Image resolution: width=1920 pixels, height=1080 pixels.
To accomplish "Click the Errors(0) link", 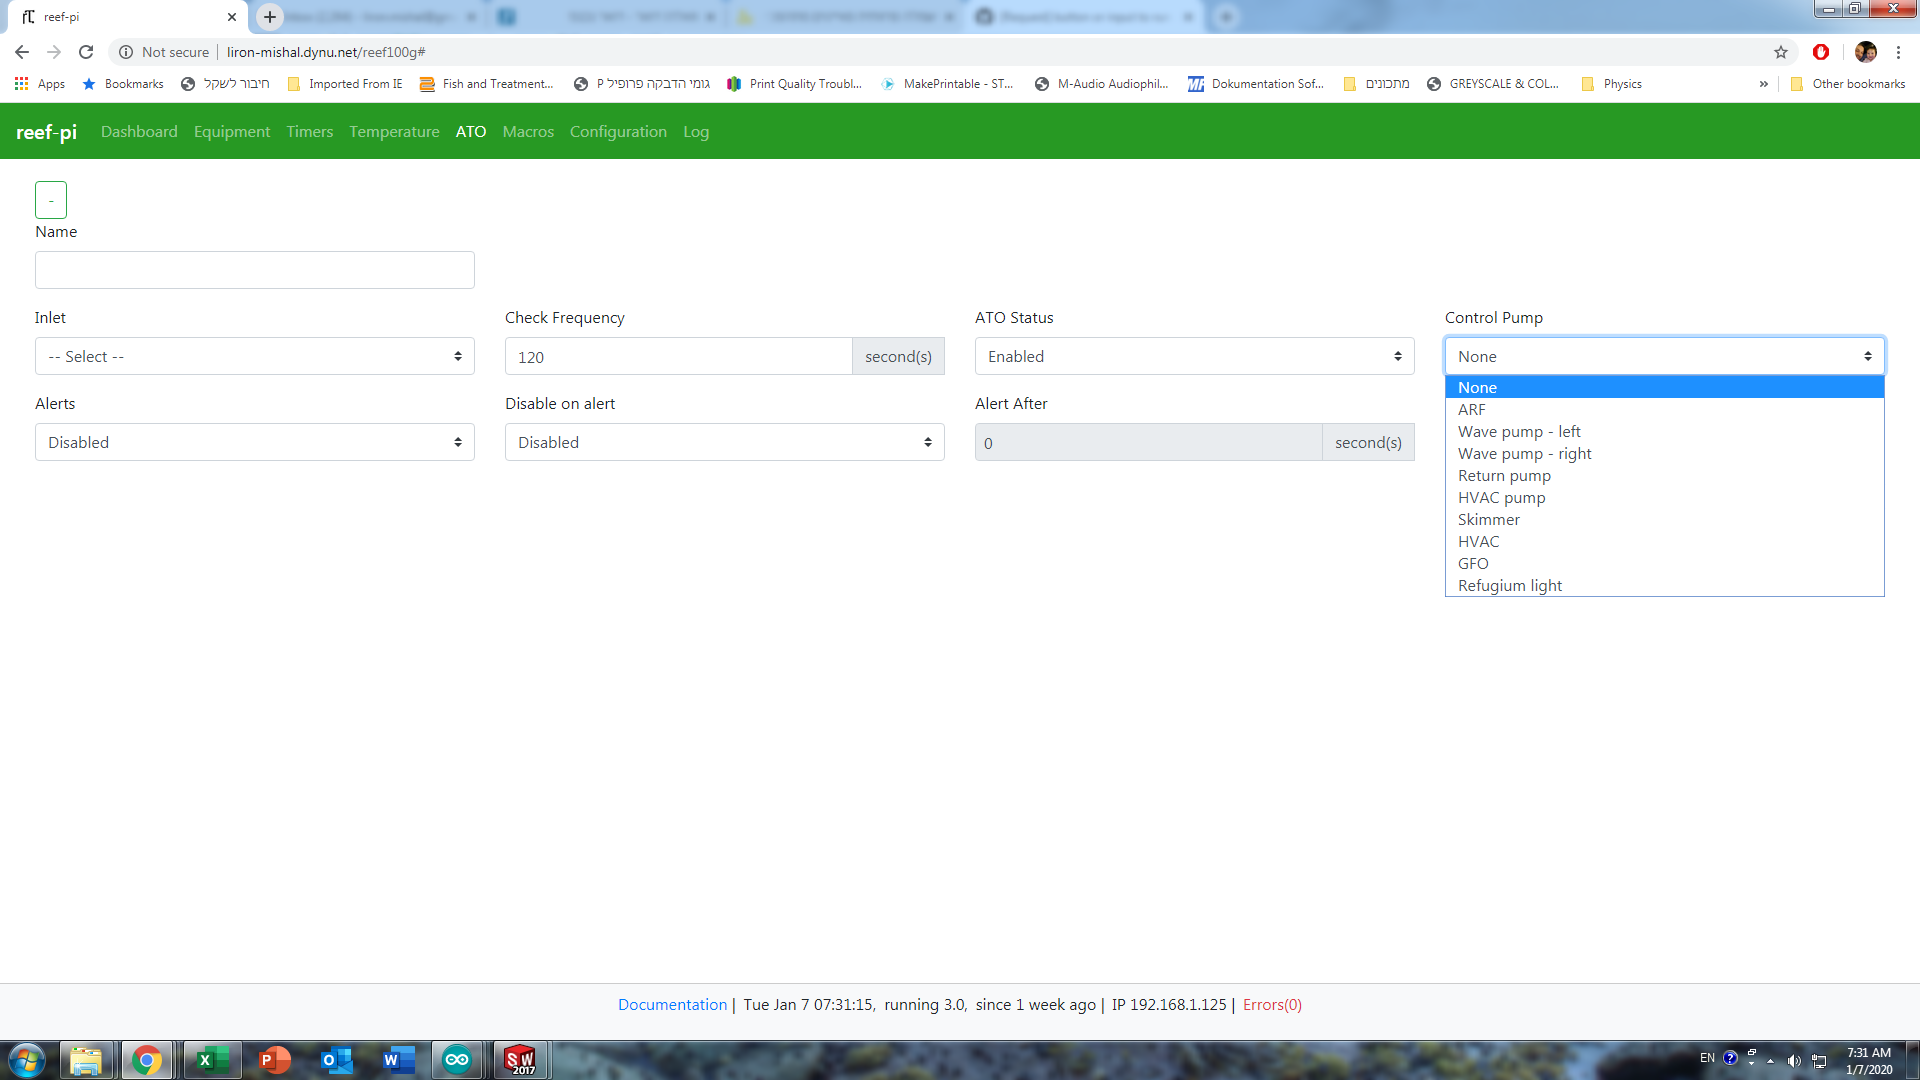I will coord(1271,1004).
